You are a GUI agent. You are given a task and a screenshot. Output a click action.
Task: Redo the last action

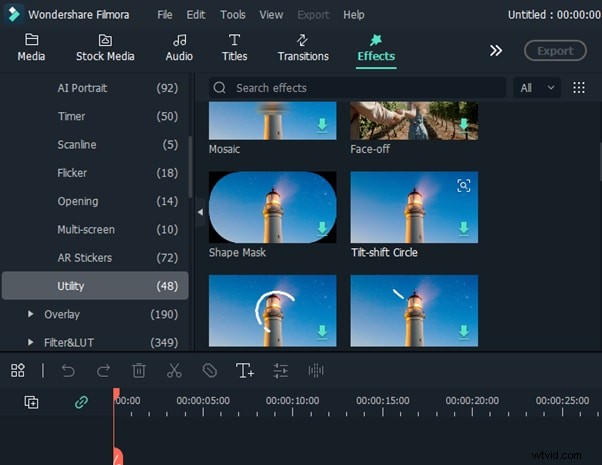coord(103,371)
